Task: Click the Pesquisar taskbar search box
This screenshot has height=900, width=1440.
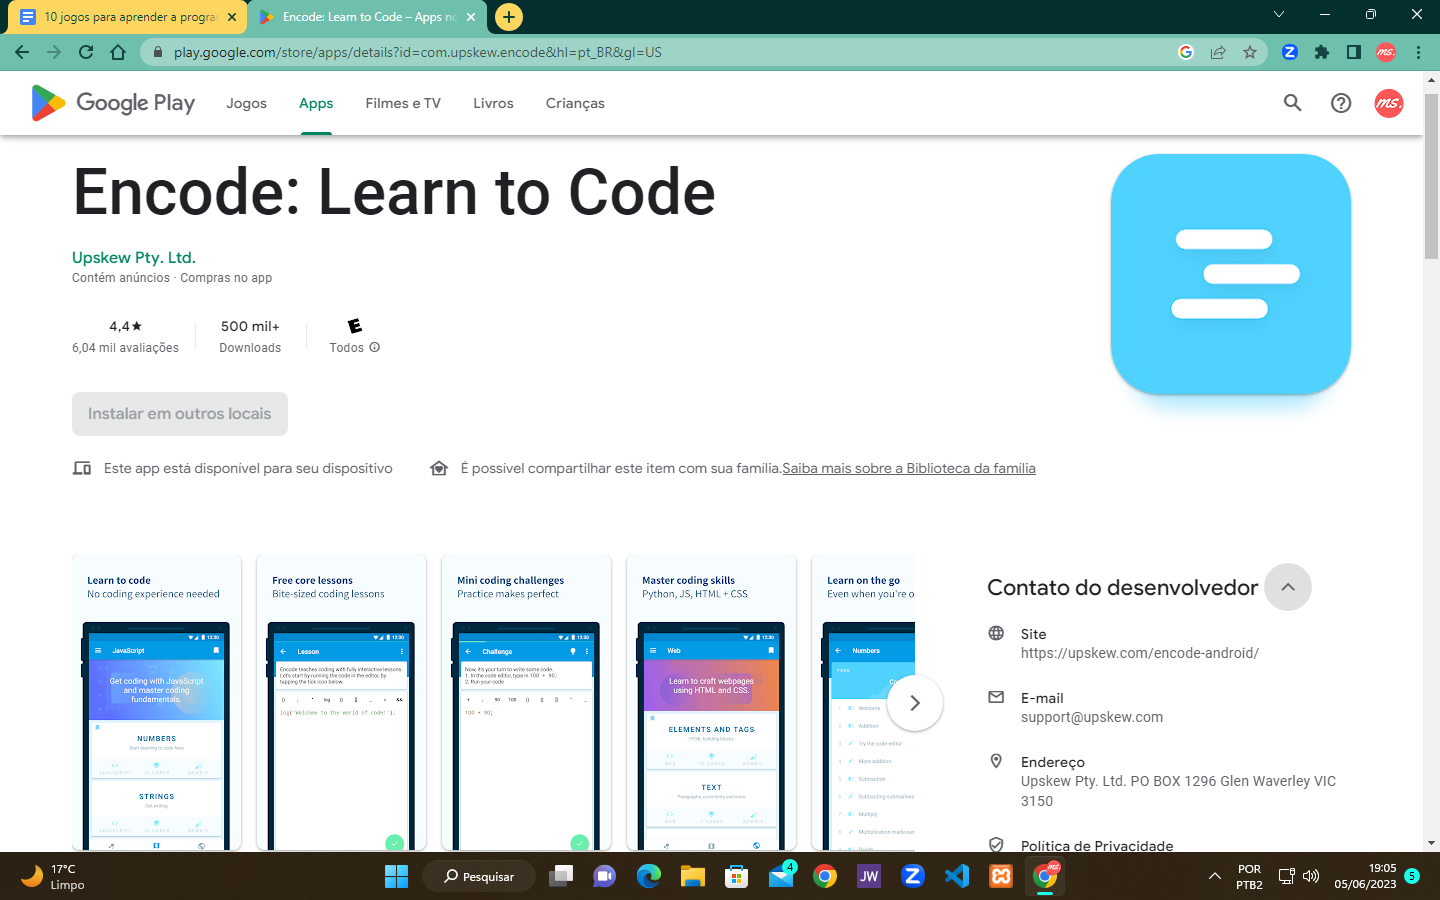Action: [479, 876]
